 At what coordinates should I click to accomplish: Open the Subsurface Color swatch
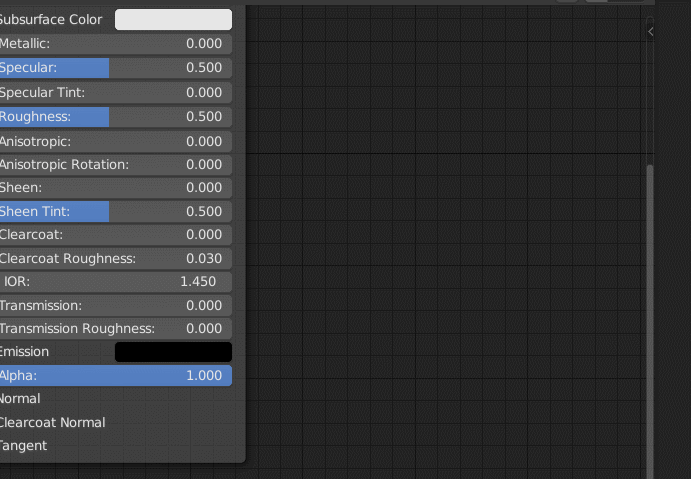[173, 20]
